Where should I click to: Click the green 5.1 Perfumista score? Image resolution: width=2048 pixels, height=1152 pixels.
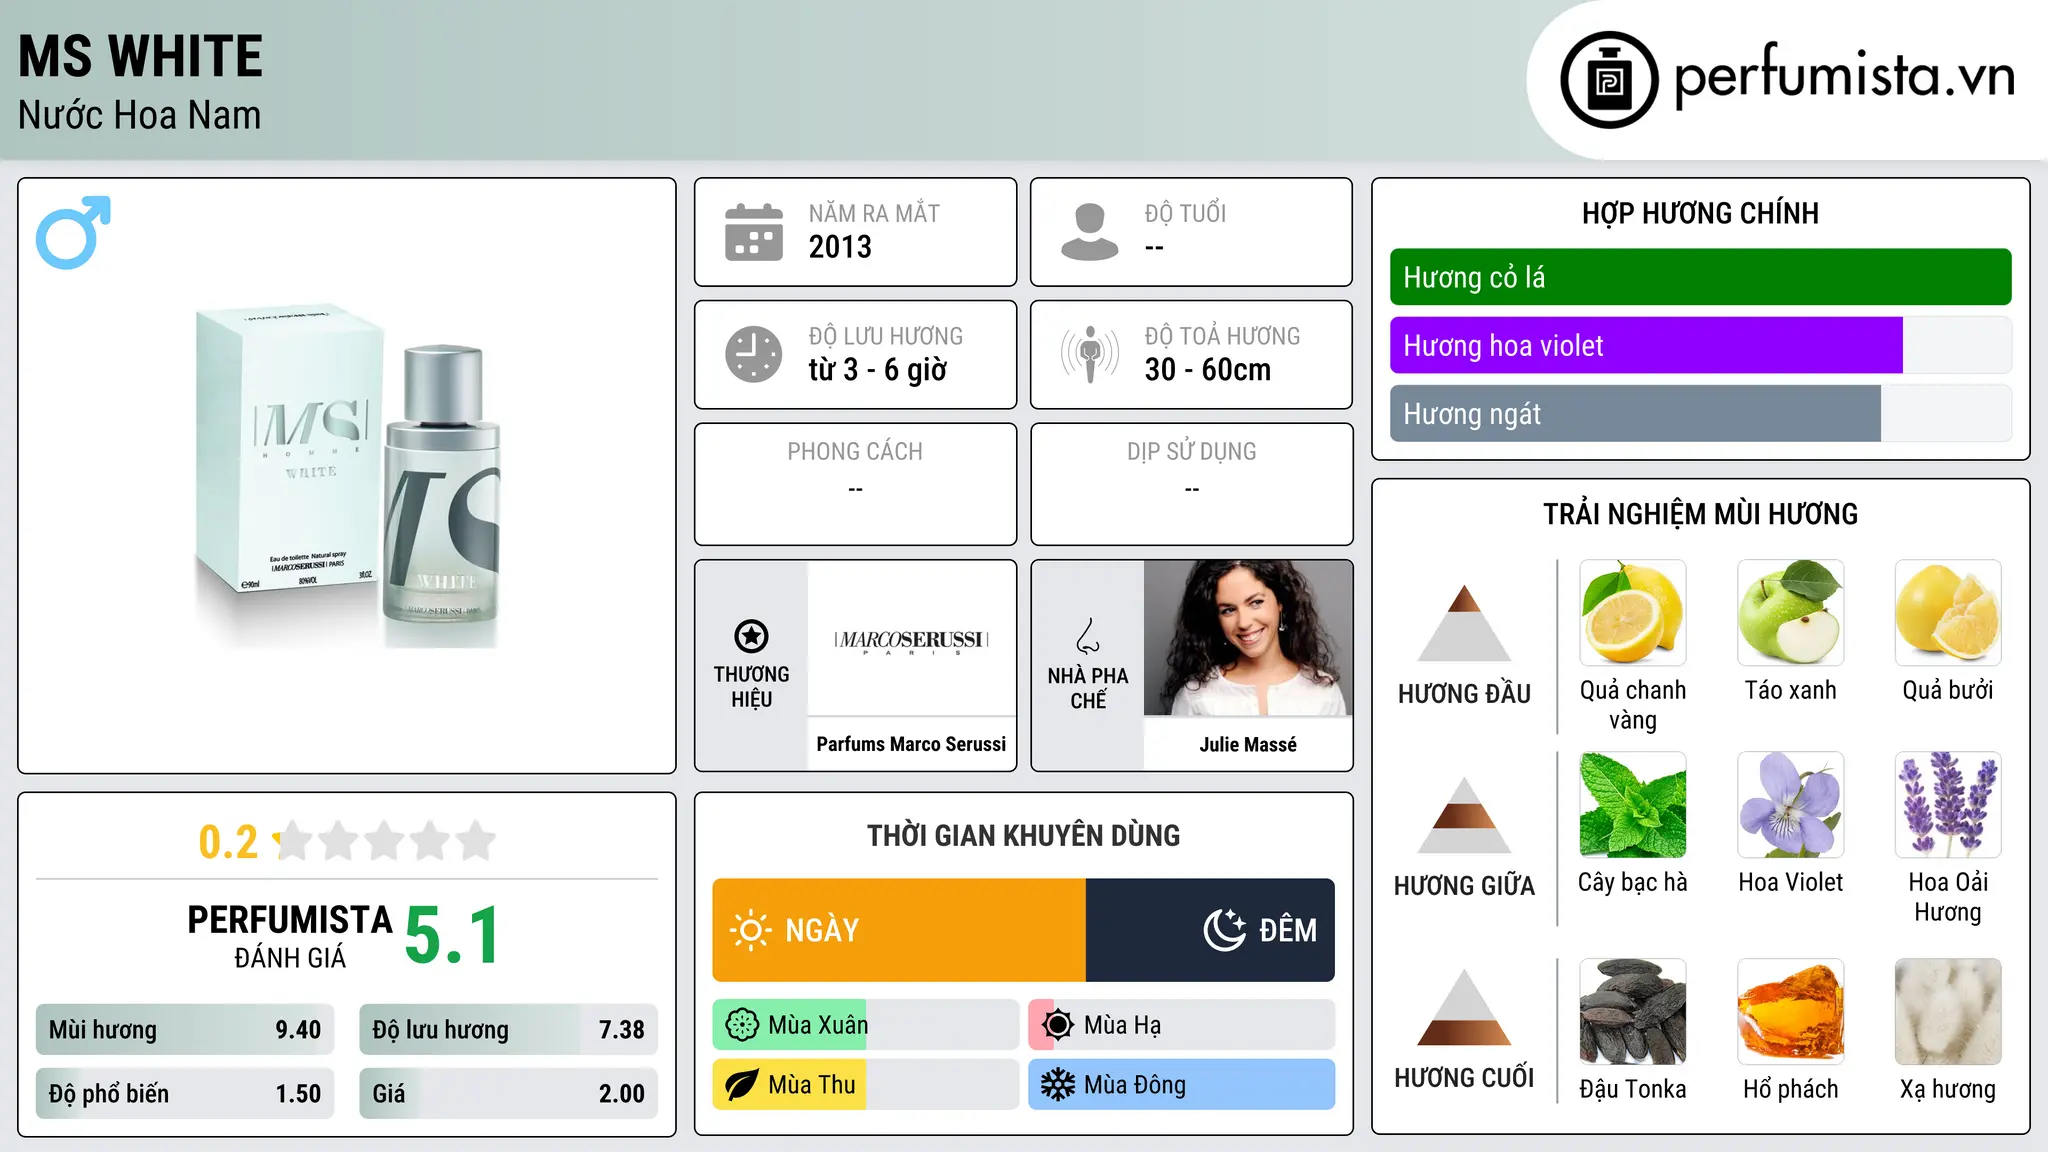(452, 935)
